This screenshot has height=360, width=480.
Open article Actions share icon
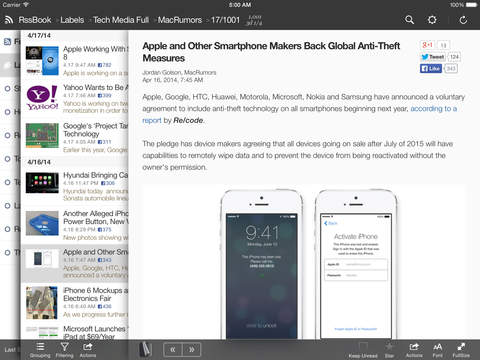pyautogui.click(x=414, y=350)
